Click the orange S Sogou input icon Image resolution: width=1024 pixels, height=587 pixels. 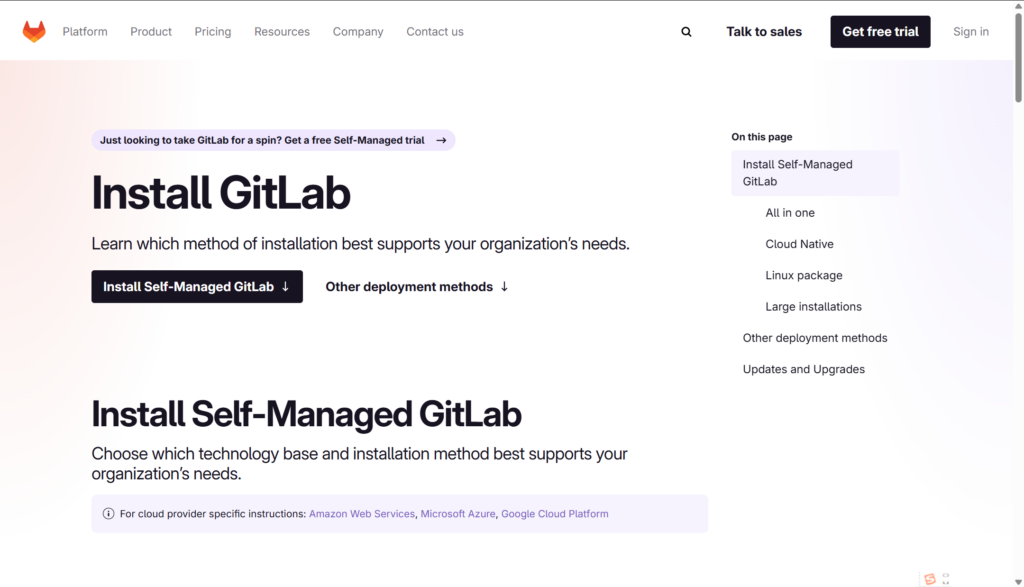pos(930,579)
